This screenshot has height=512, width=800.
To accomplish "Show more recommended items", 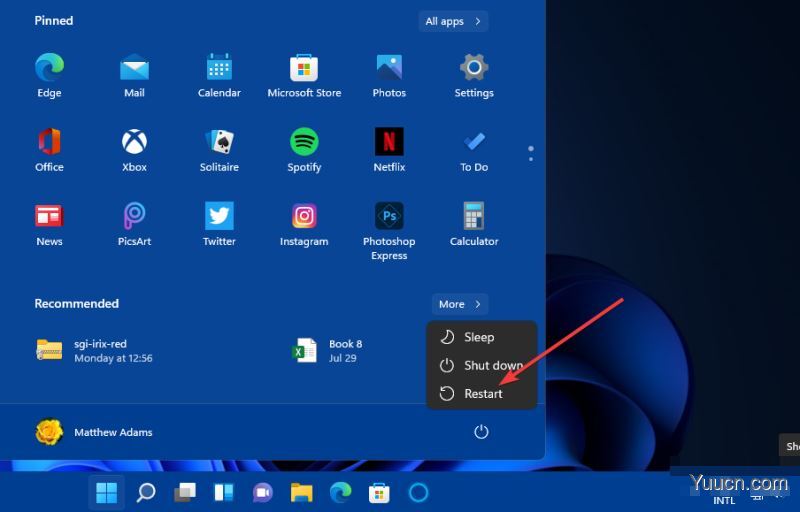I will point(460,304).
